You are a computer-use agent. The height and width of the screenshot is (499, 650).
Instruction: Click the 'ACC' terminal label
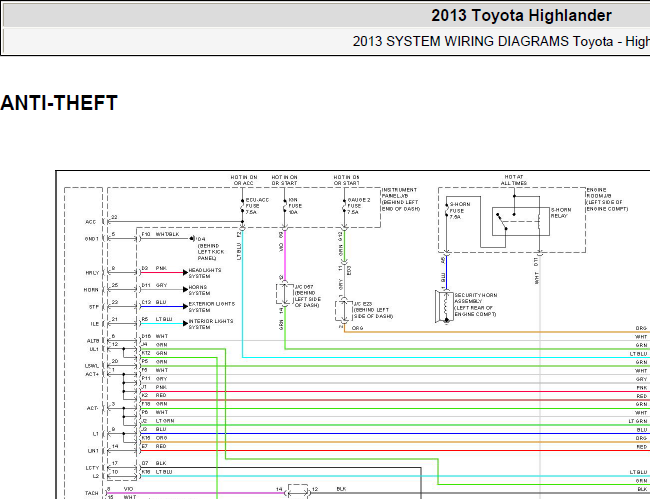click(91, 222)
